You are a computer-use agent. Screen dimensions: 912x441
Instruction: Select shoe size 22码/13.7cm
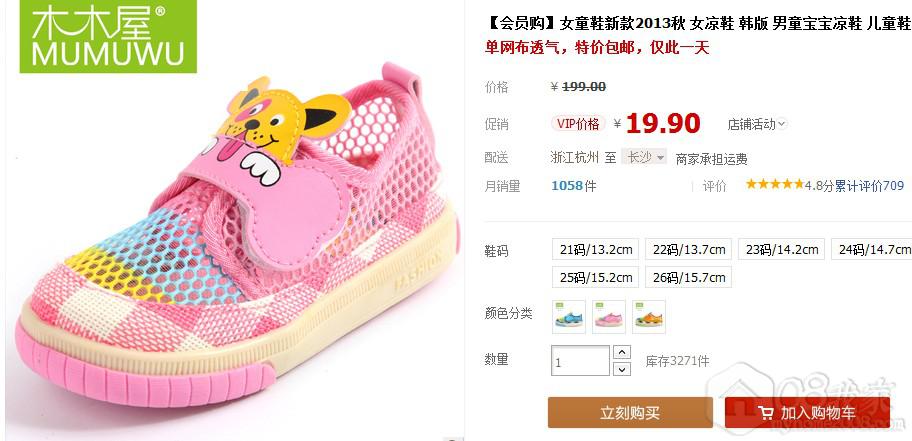(x=689, y=250)
